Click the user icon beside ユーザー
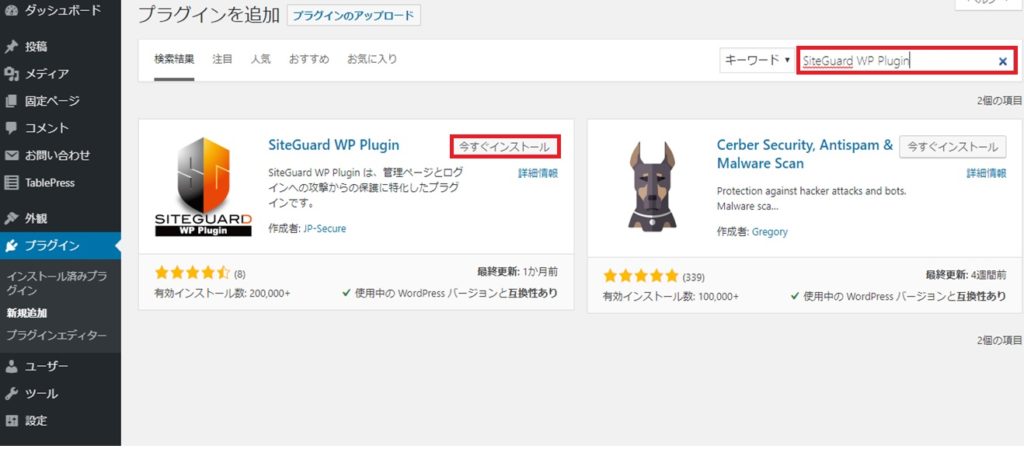The width and height of the screenshot is (1024, 449). [11, 366]
